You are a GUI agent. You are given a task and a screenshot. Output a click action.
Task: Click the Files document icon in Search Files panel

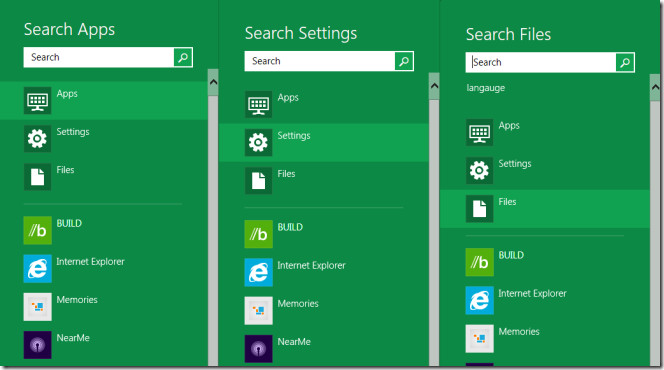(479, 208)
